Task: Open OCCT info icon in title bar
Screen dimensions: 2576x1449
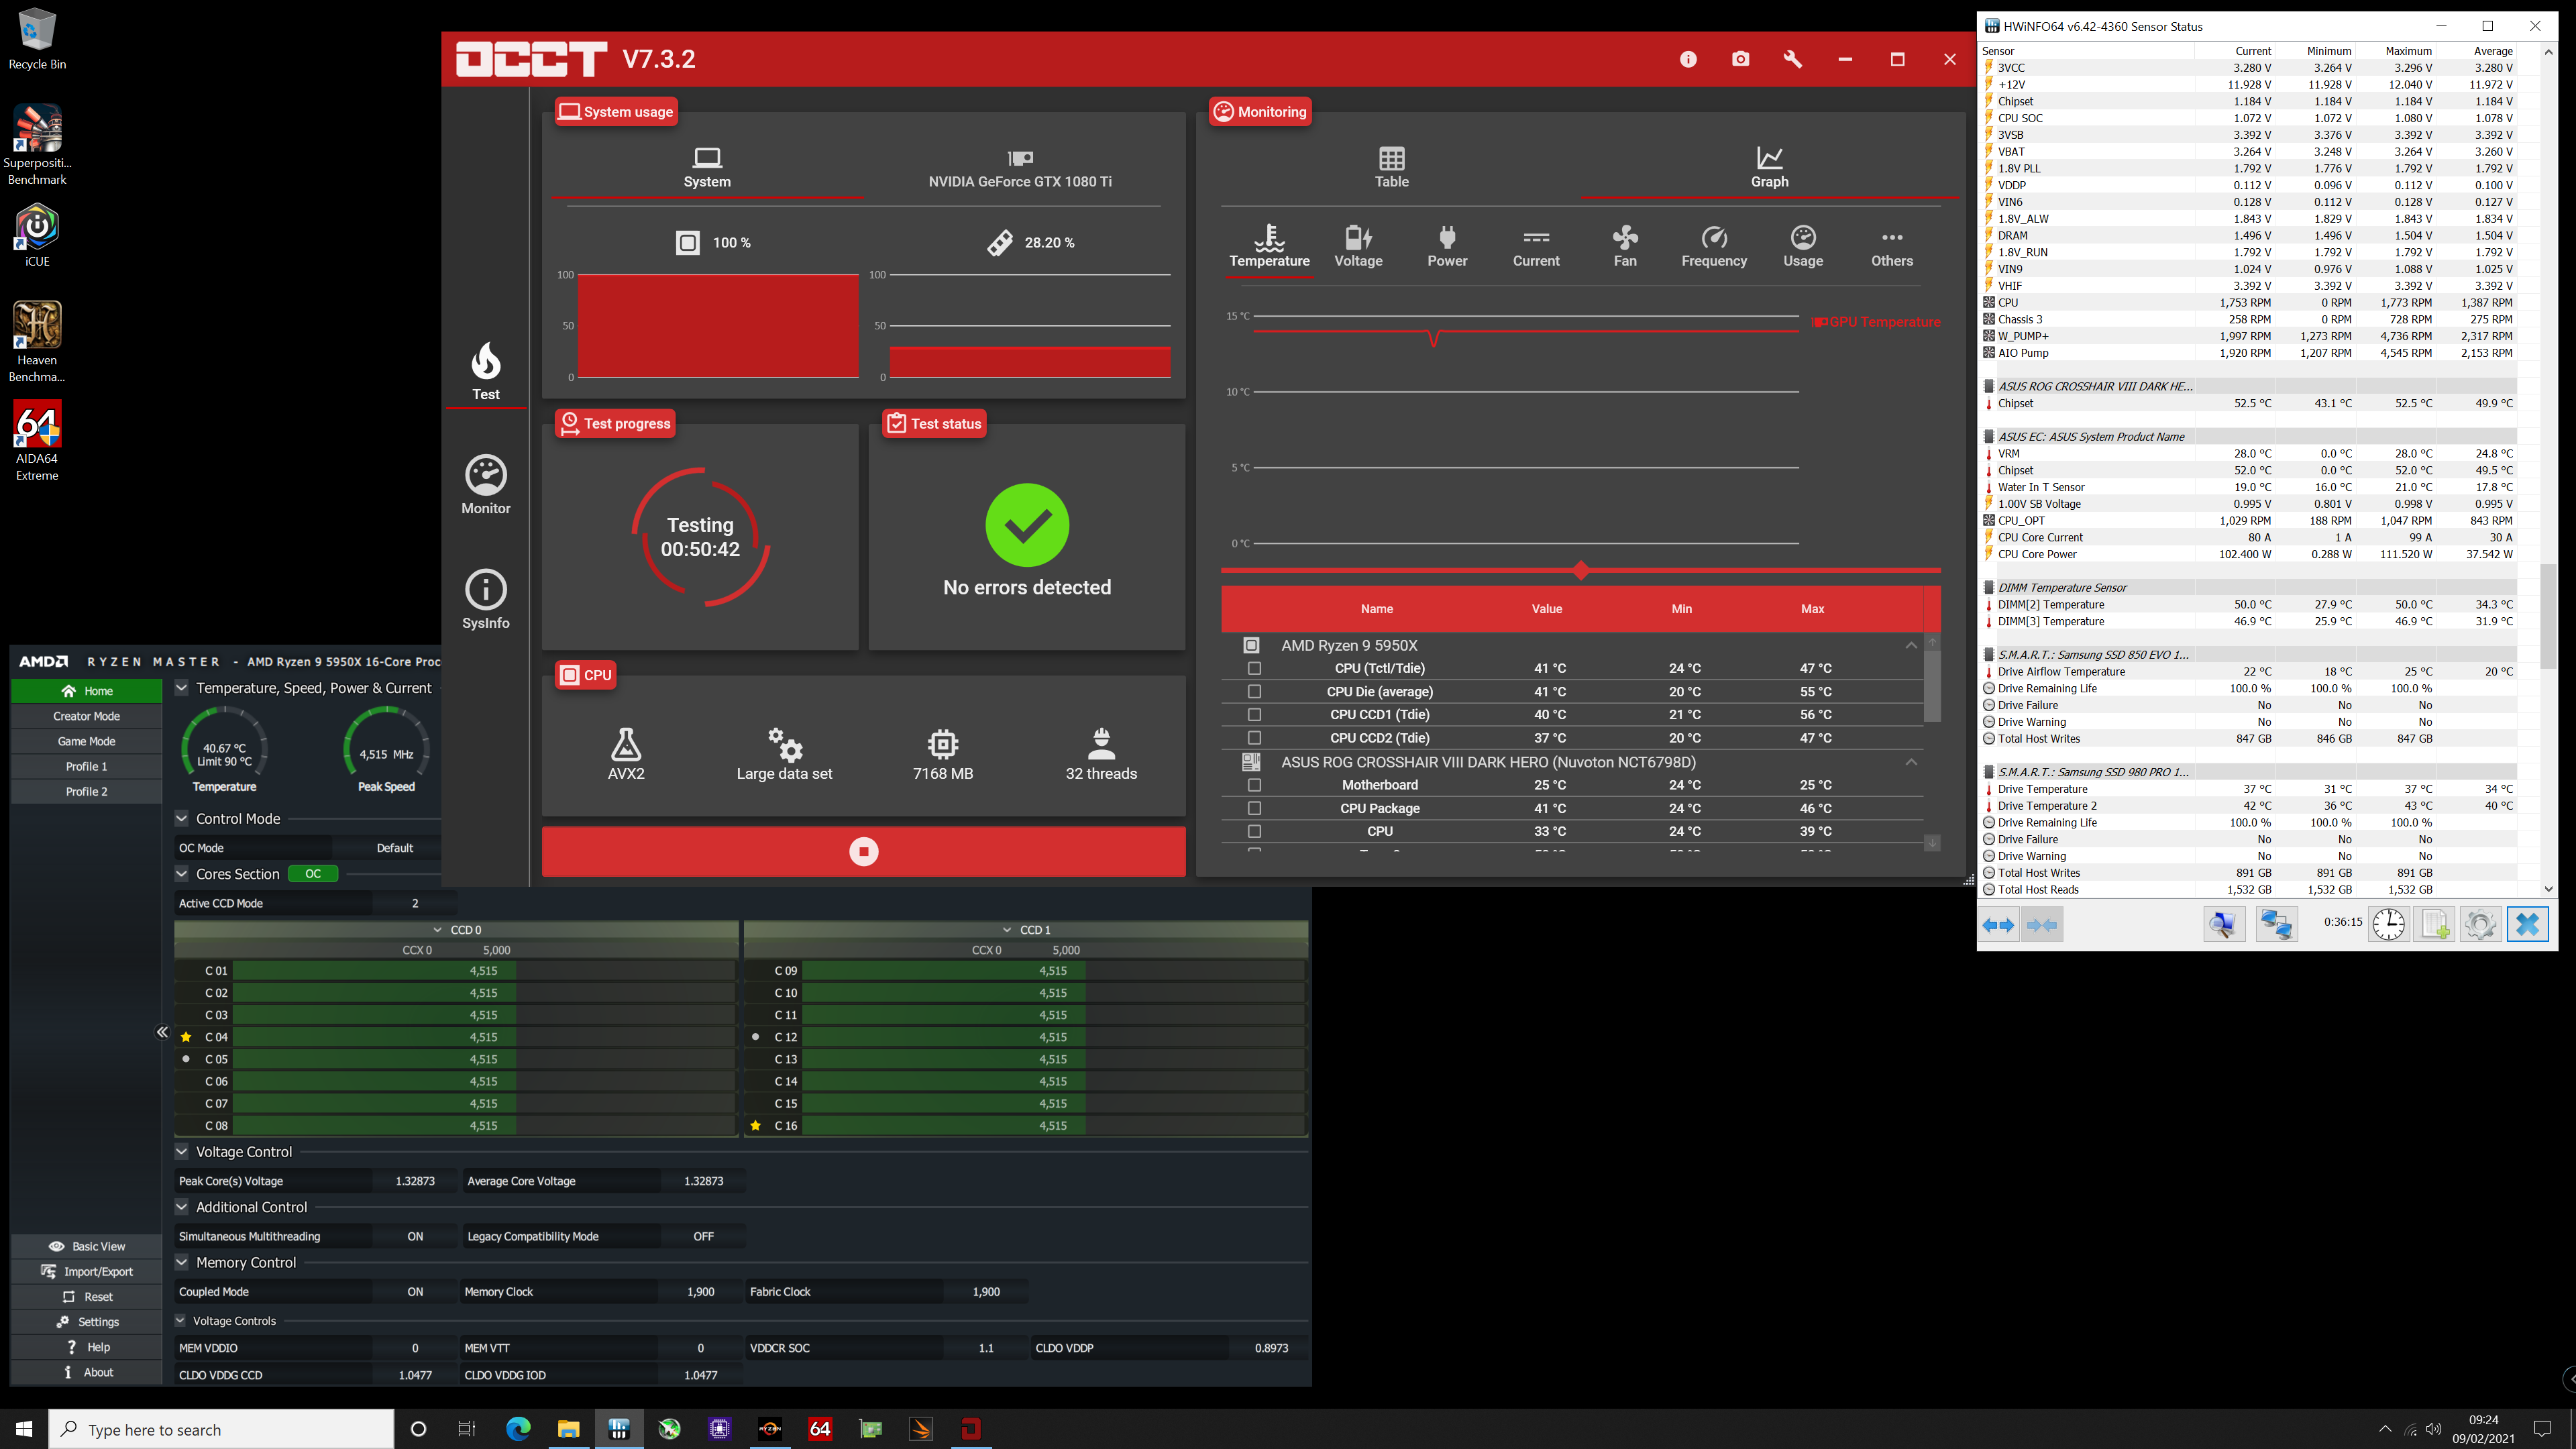Action: [1688, 59]
